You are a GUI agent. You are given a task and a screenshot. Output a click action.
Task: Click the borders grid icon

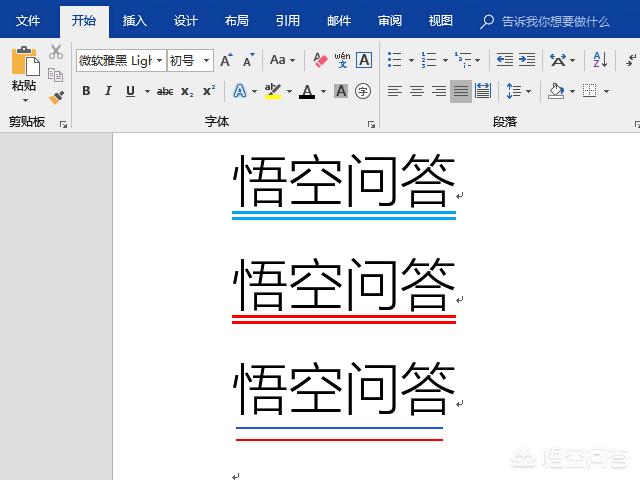pyautogui.click(x=589, y=91)
